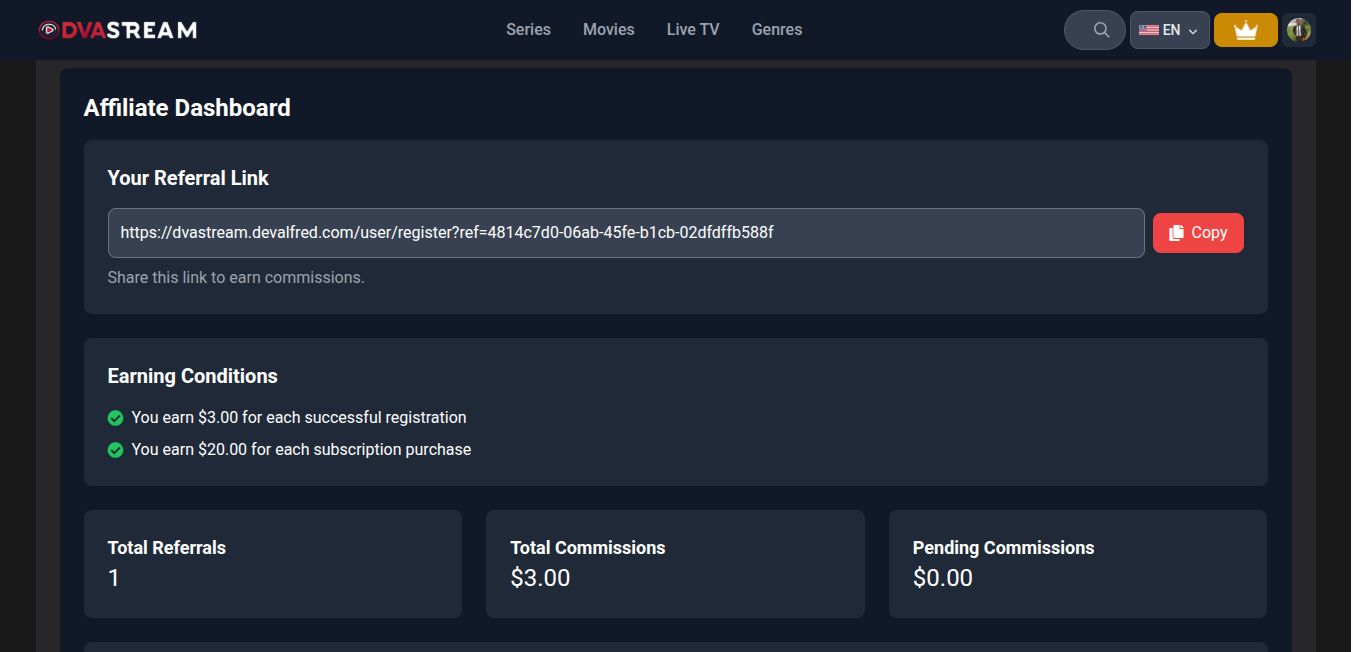
Task: Click green check beside $3.00 registration condition
Action: click(115, 418)
